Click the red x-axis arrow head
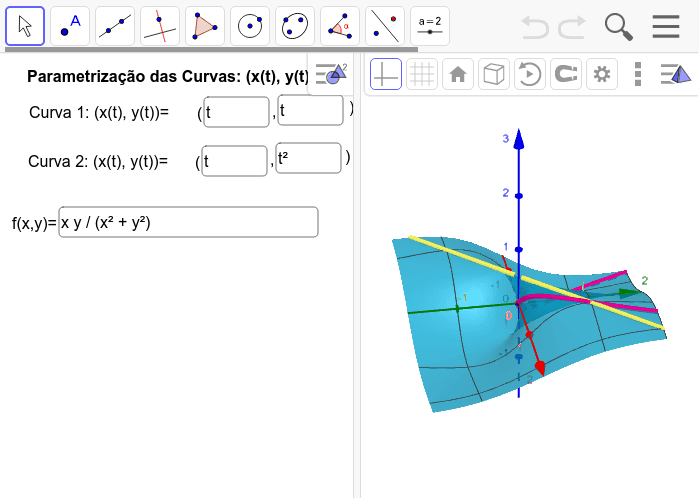Screen dimensions: 700x500 coord(540,368)
